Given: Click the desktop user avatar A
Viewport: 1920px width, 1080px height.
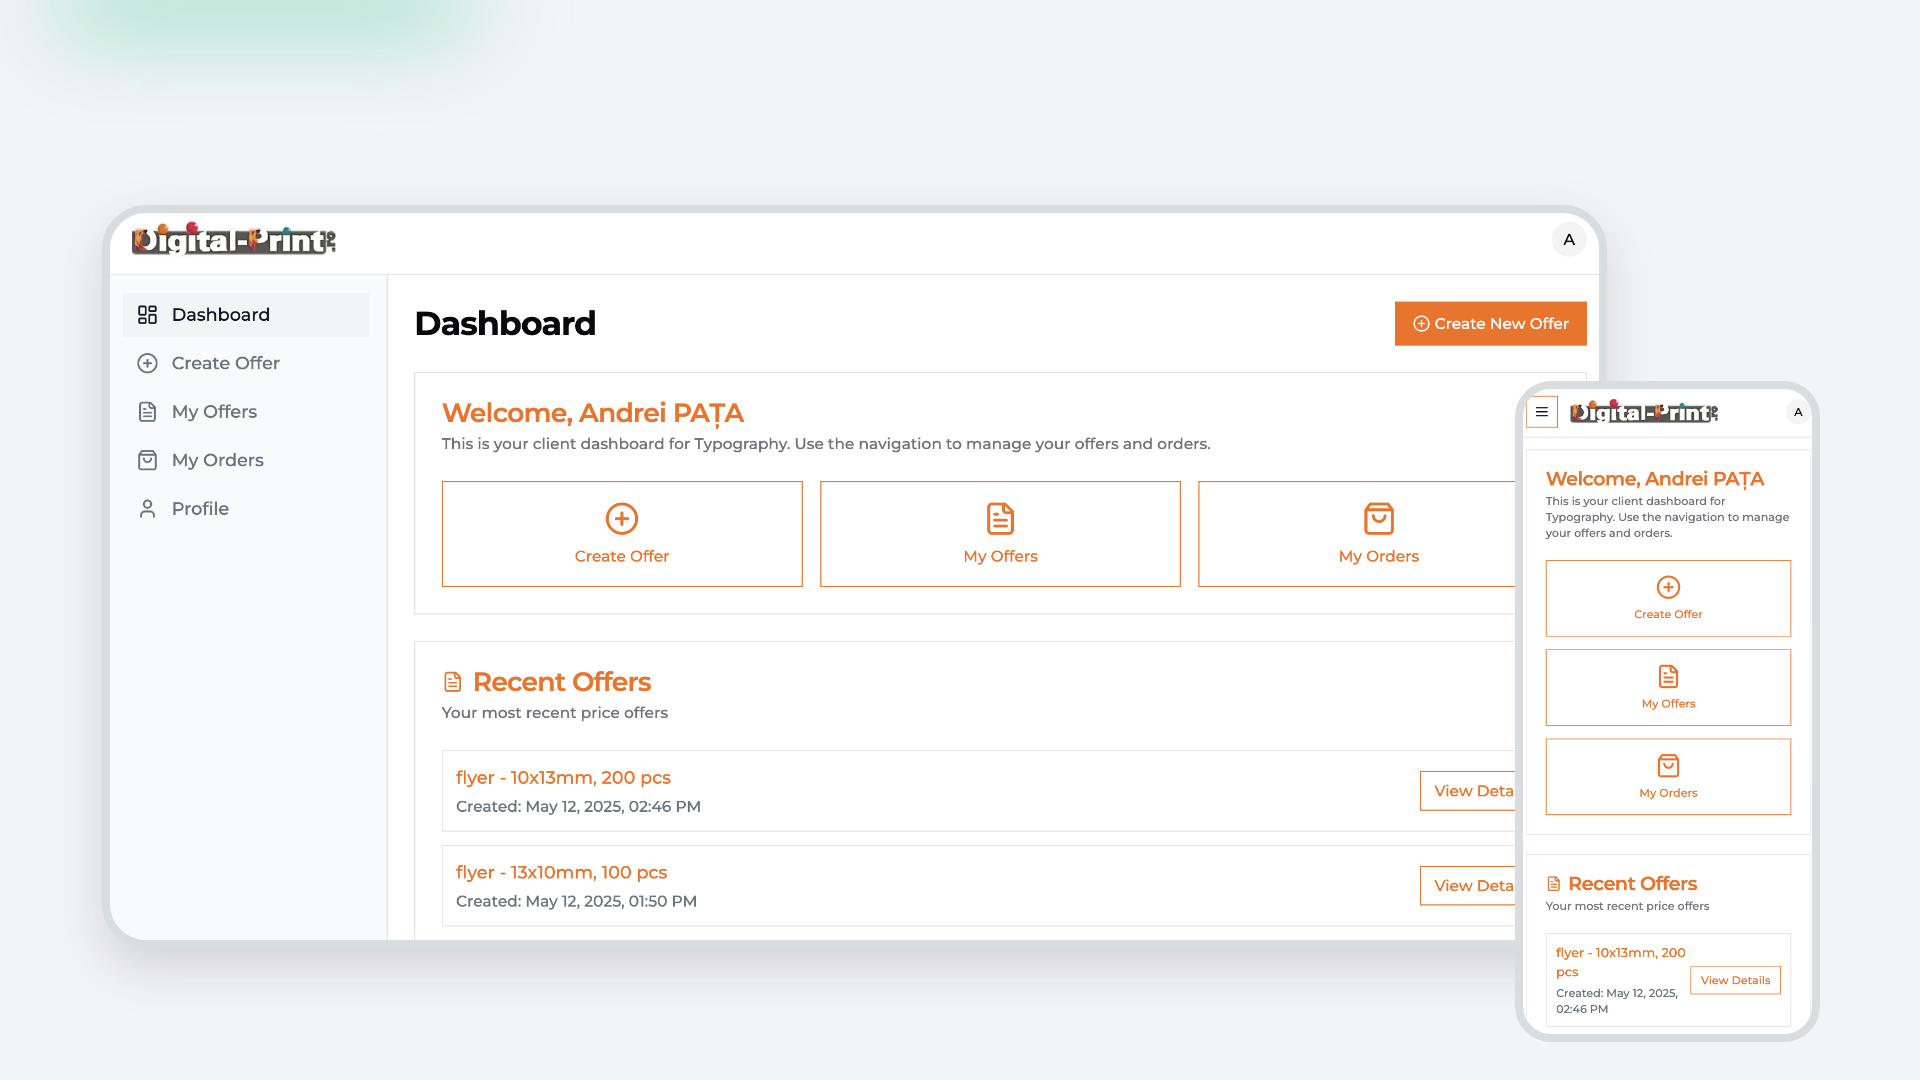Looking at the screenshot, I should coord(1568,240).
